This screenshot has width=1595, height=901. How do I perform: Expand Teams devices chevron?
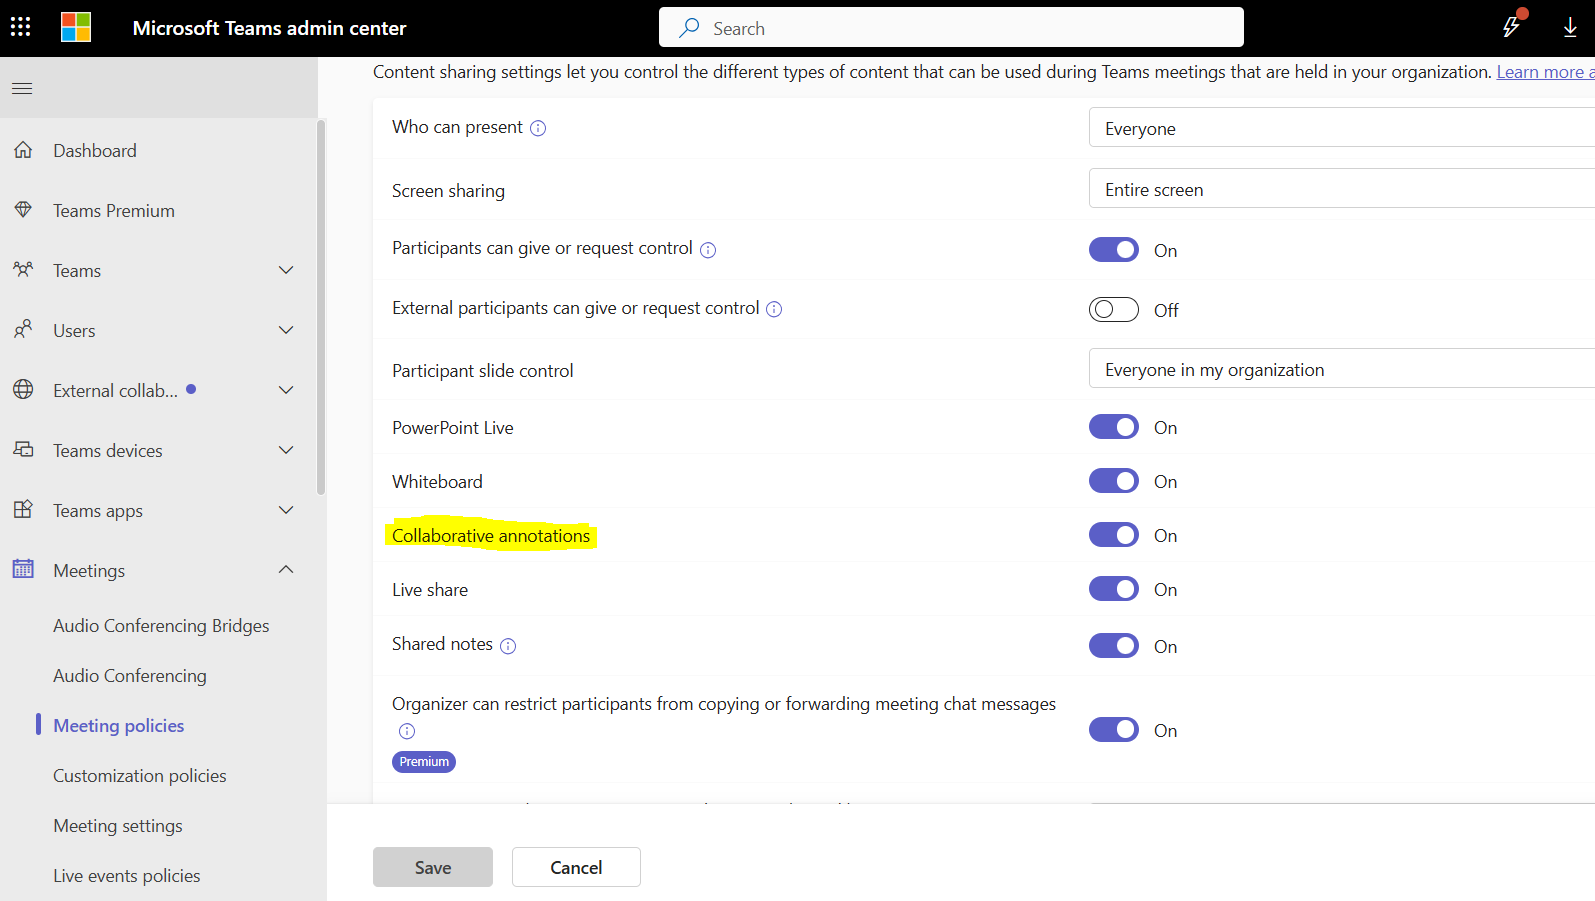point(286,450)
